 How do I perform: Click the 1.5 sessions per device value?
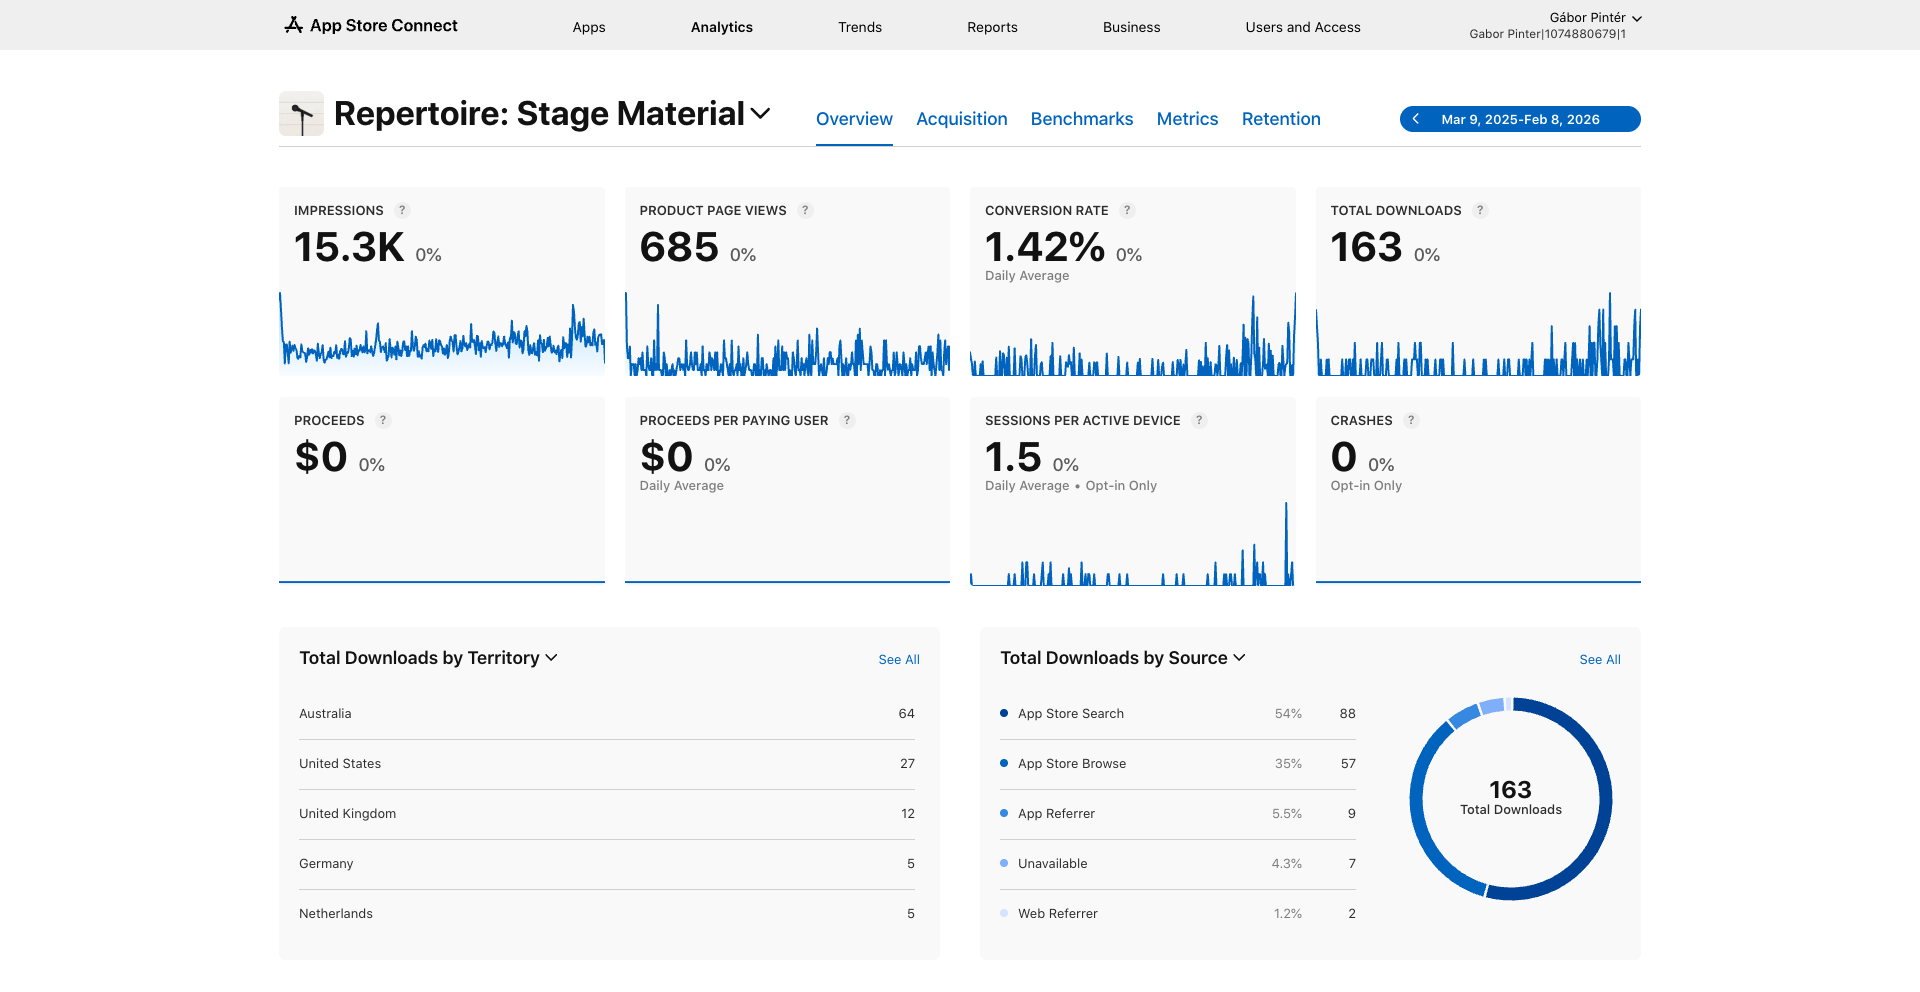1013,457
